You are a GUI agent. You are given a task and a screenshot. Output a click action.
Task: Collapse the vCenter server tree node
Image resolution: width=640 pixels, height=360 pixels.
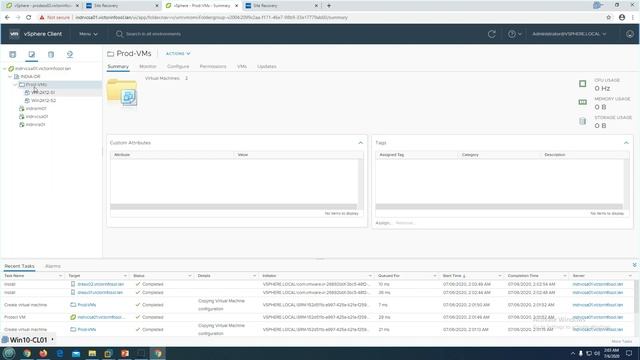point(5,69)
